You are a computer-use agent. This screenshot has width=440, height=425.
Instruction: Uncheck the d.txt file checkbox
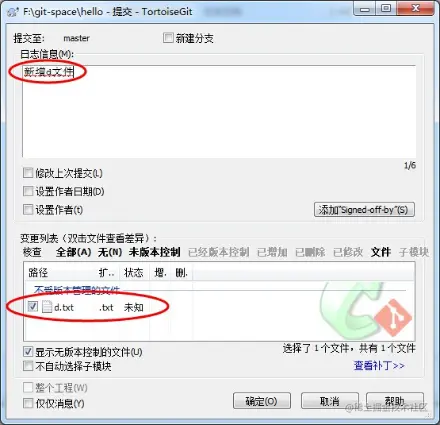(x=33, y=306)
